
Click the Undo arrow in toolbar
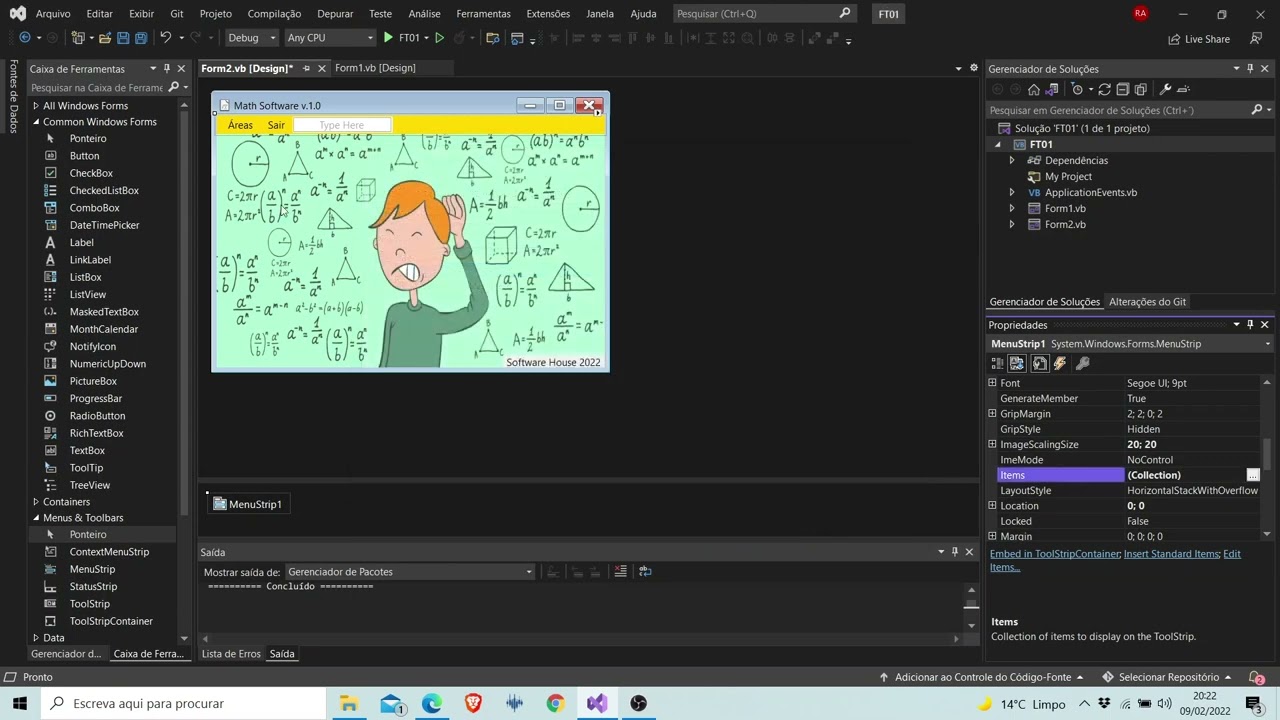click(166, 38)
